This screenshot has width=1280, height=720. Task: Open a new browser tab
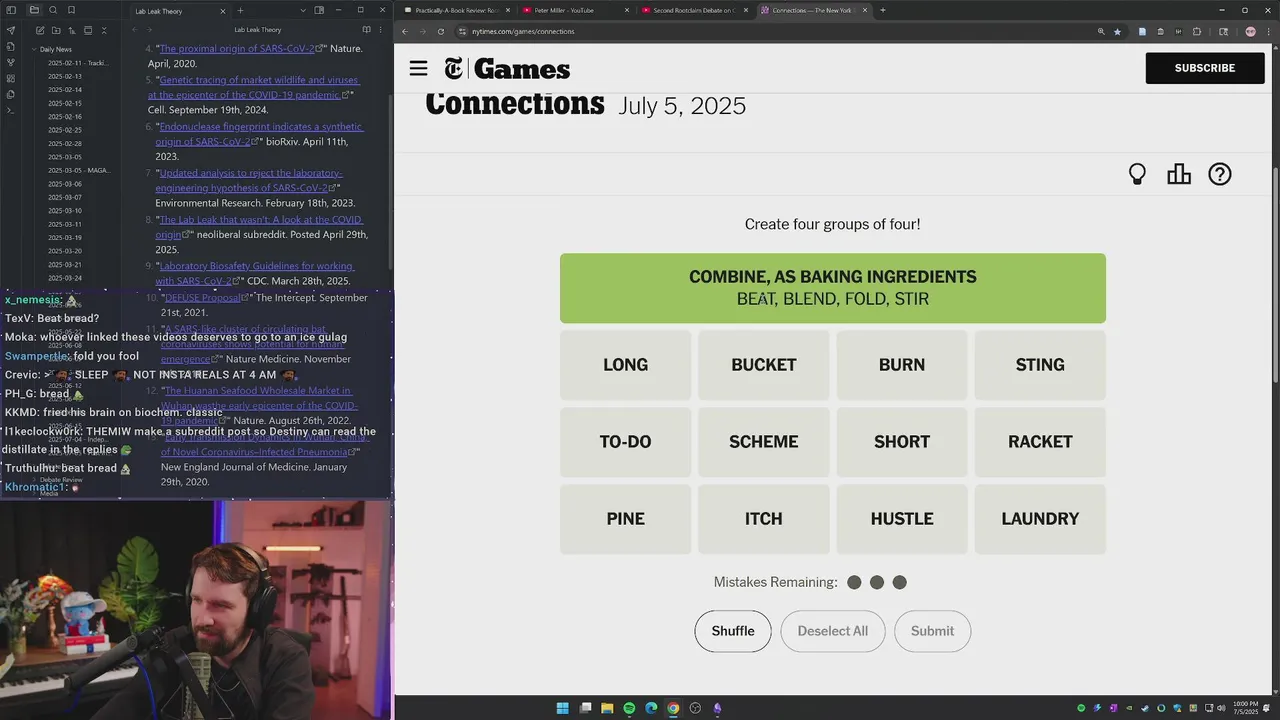[x=882, y=10]
